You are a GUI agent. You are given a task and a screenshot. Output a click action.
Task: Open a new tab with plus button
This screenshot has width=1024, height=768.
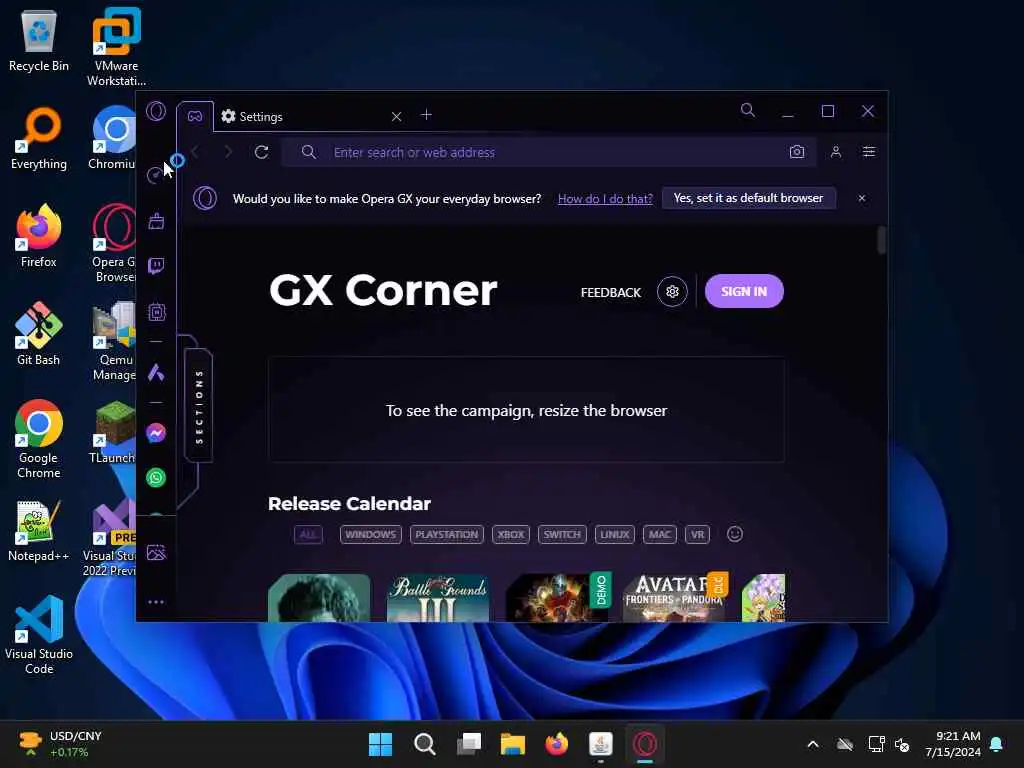pyautogui.click(x=426, y=115)
